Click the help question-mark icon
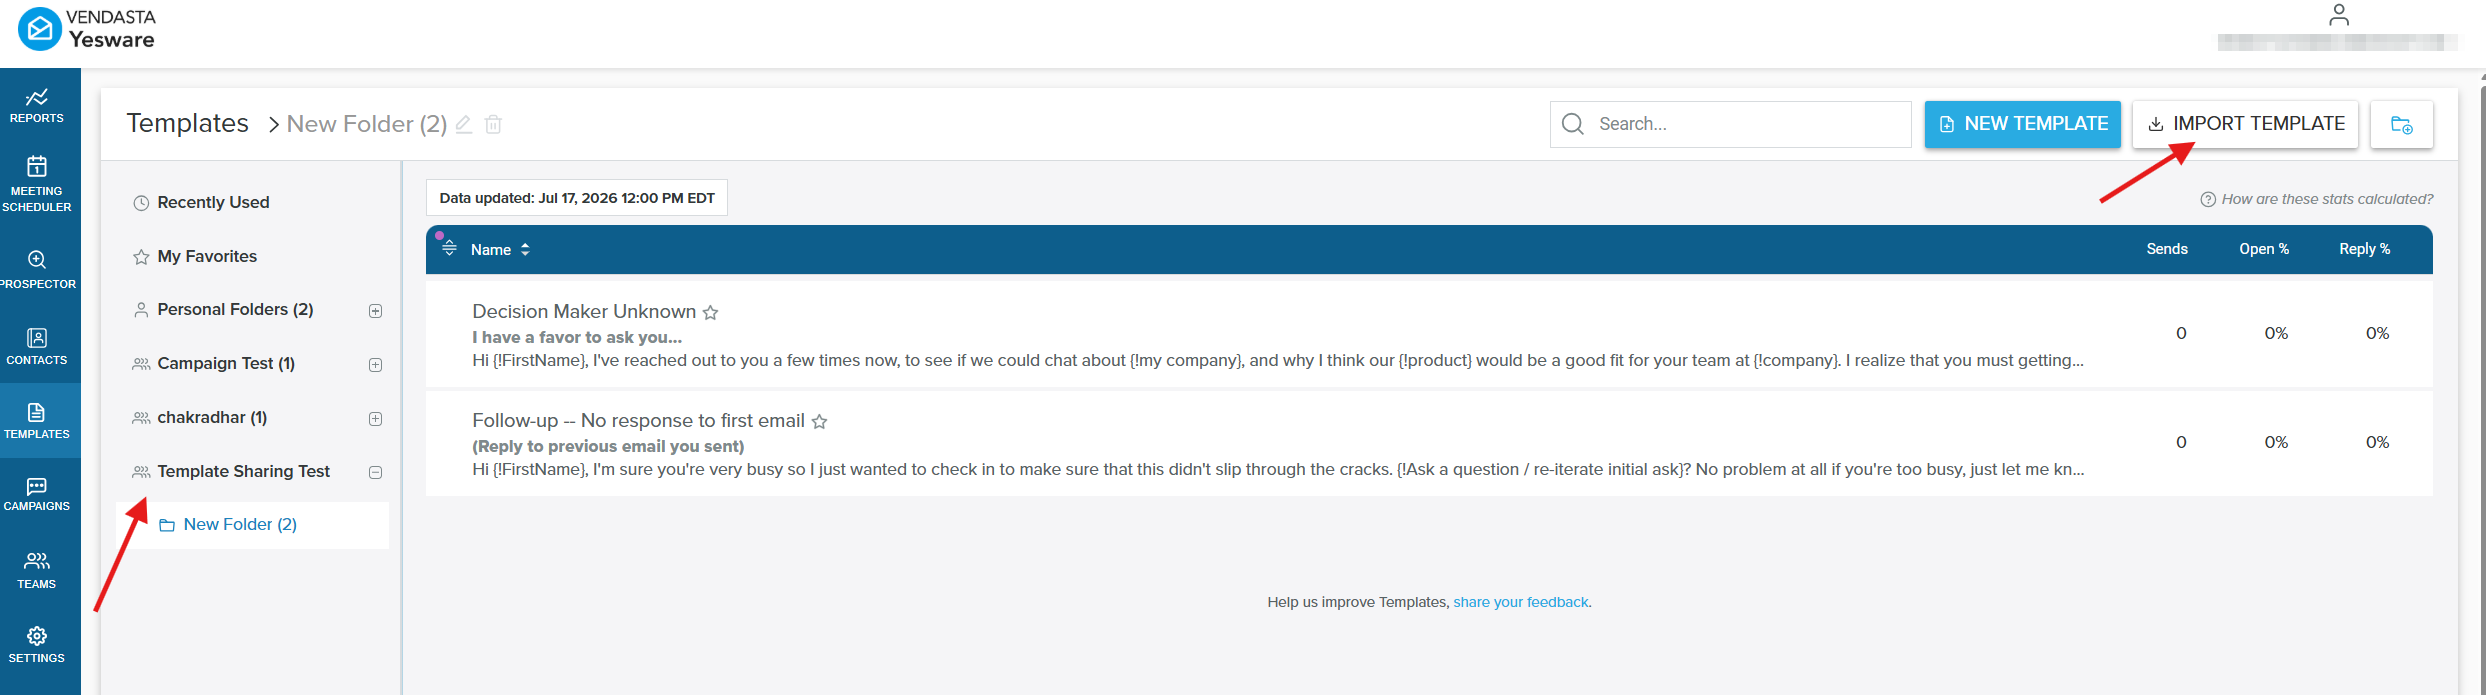Screen dimensions: 2486x695 coord(2208,199)
